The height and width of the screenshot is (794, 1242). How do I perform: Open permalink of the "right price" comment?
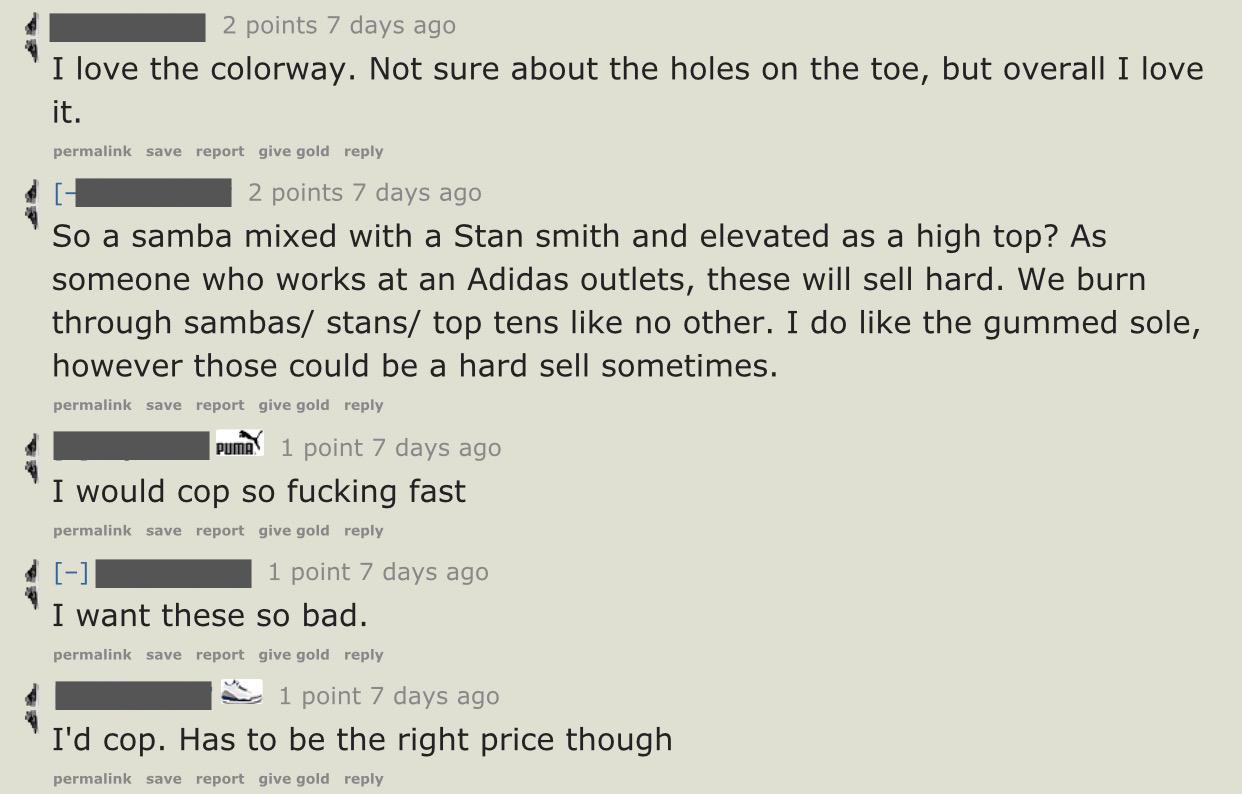(x=92, y=779)
